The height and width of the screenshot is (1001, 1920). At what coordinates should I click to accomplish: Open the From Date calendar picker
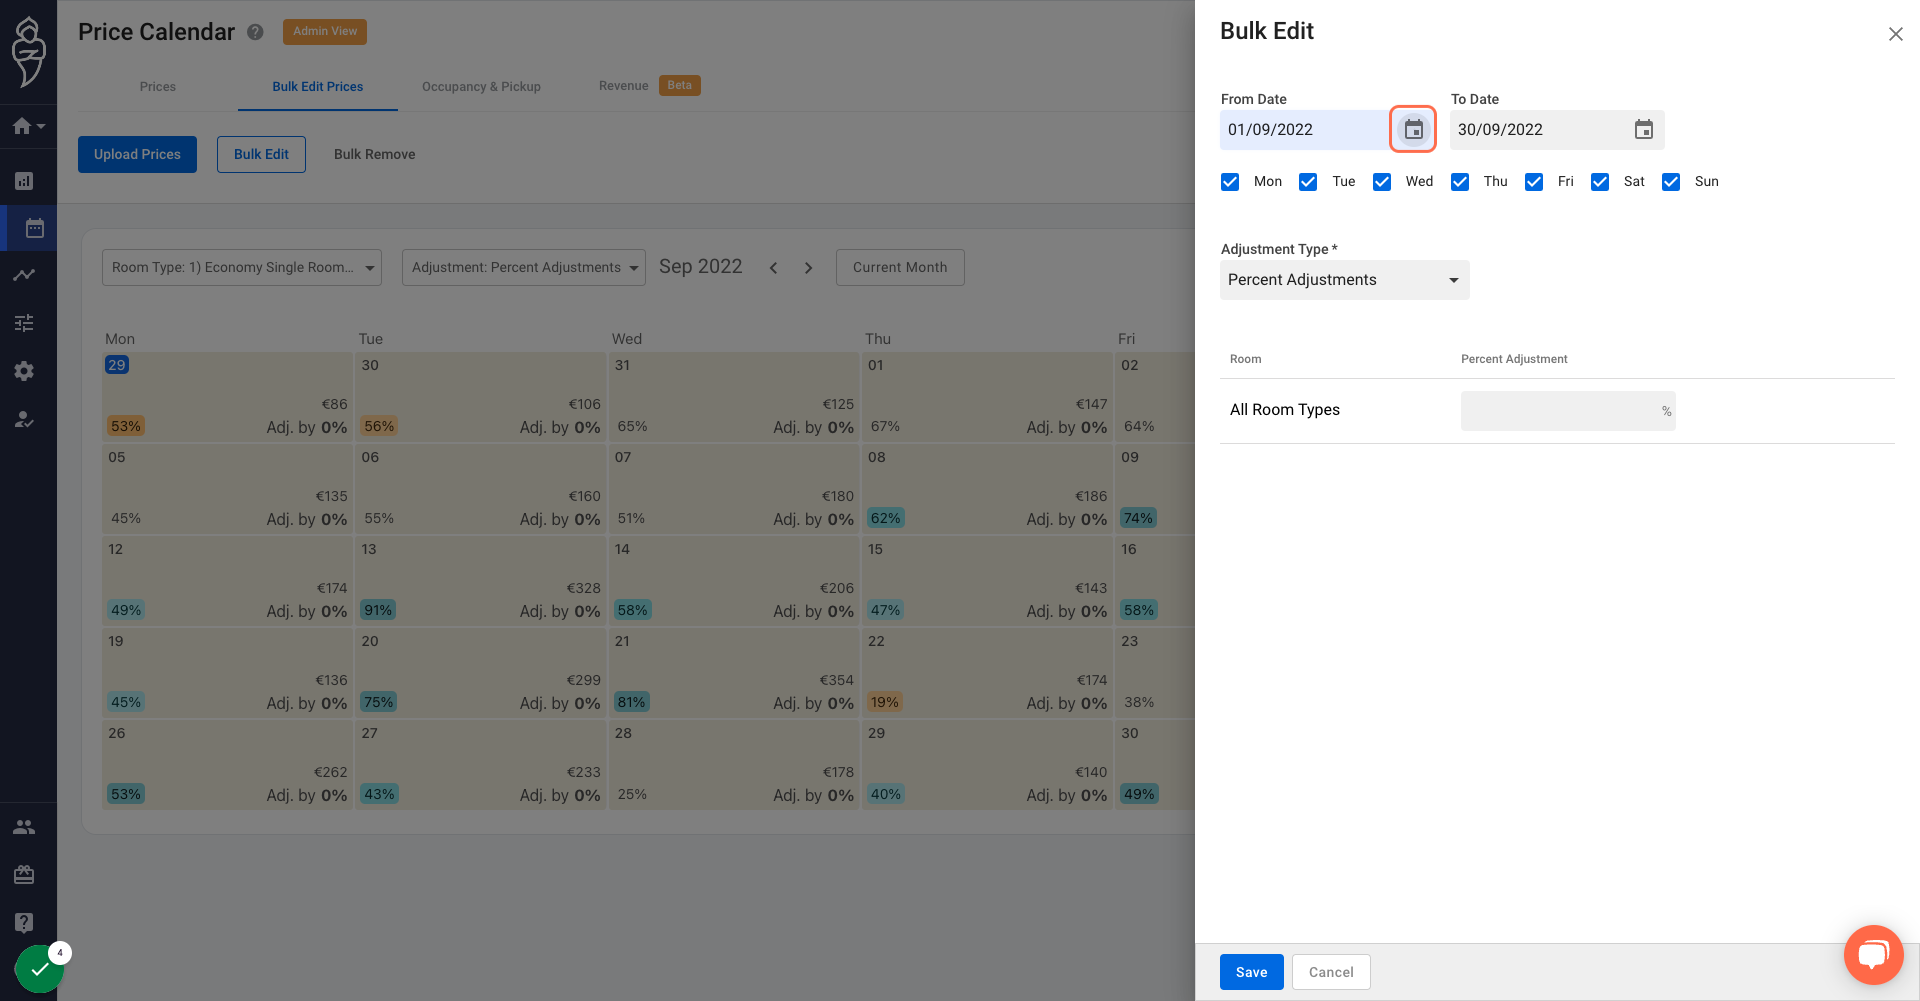click(1413, 130)
